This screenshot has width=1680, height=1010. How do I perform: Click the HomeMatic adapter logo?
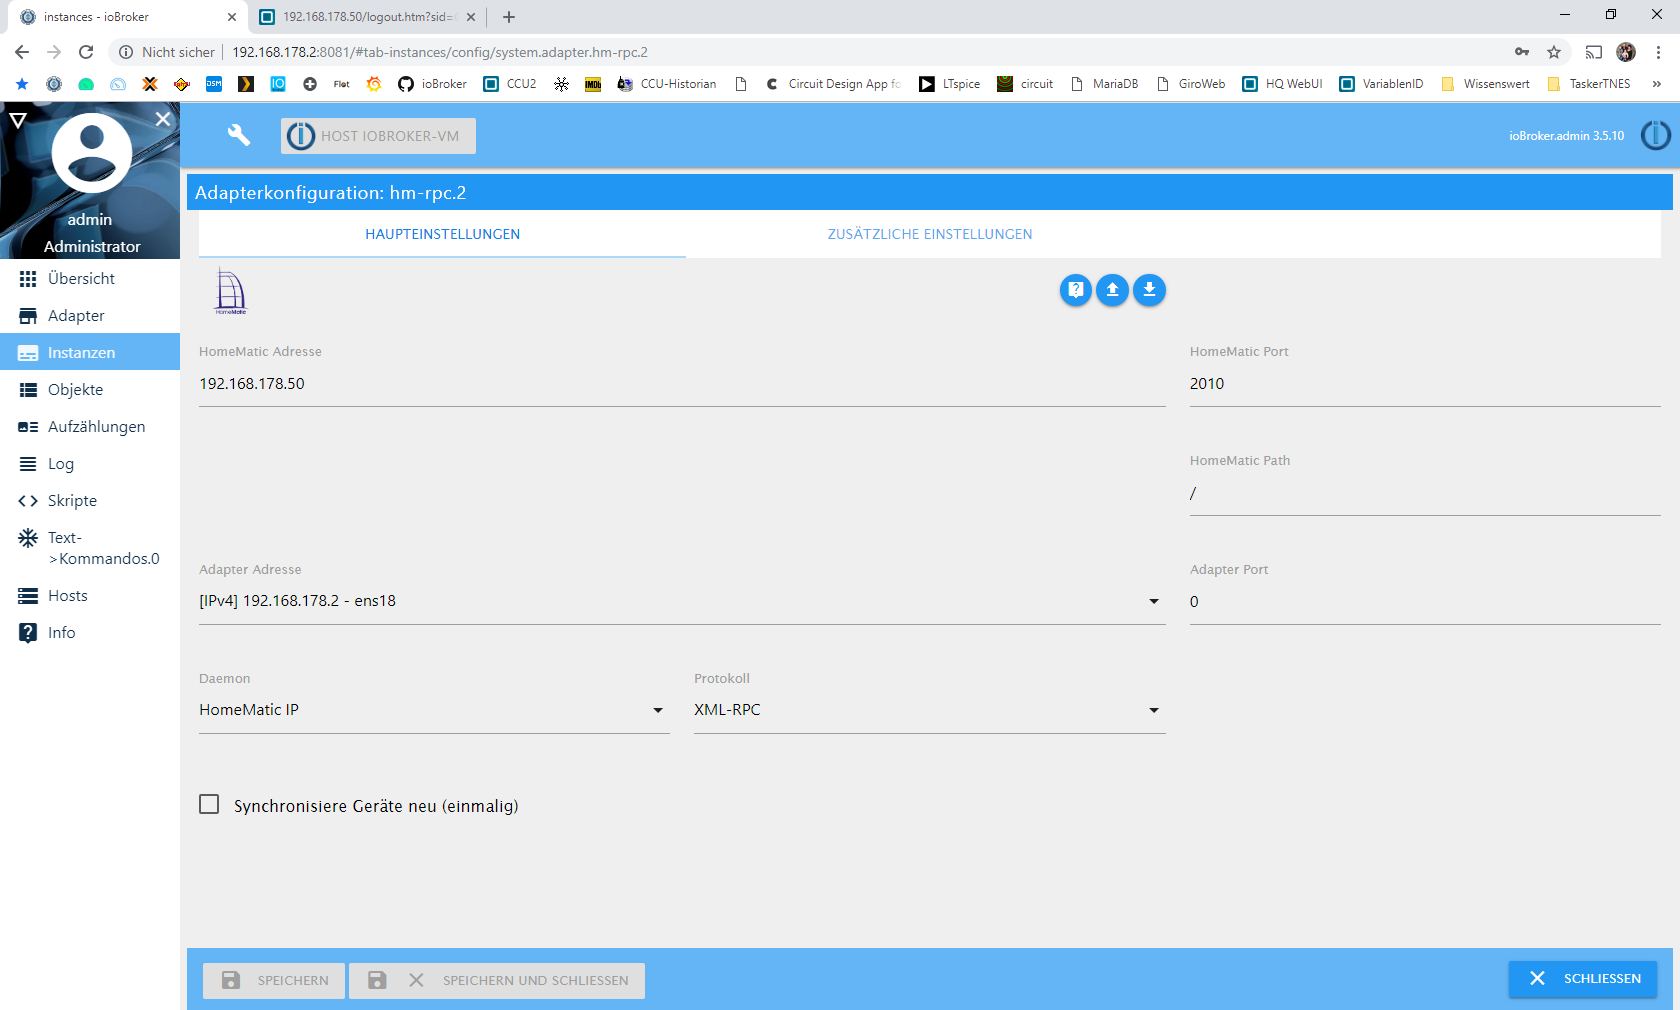pos(231,292)
